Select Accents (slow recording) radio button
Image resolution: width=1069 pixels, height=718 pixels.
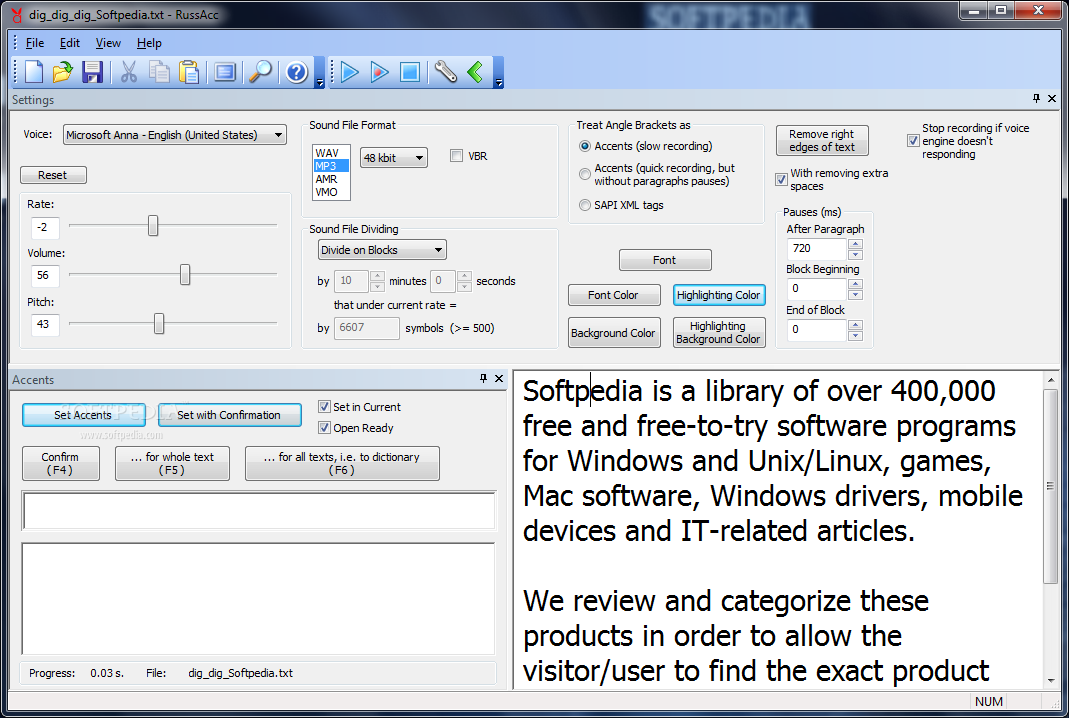pyautogui.click(x=584, y=146)
